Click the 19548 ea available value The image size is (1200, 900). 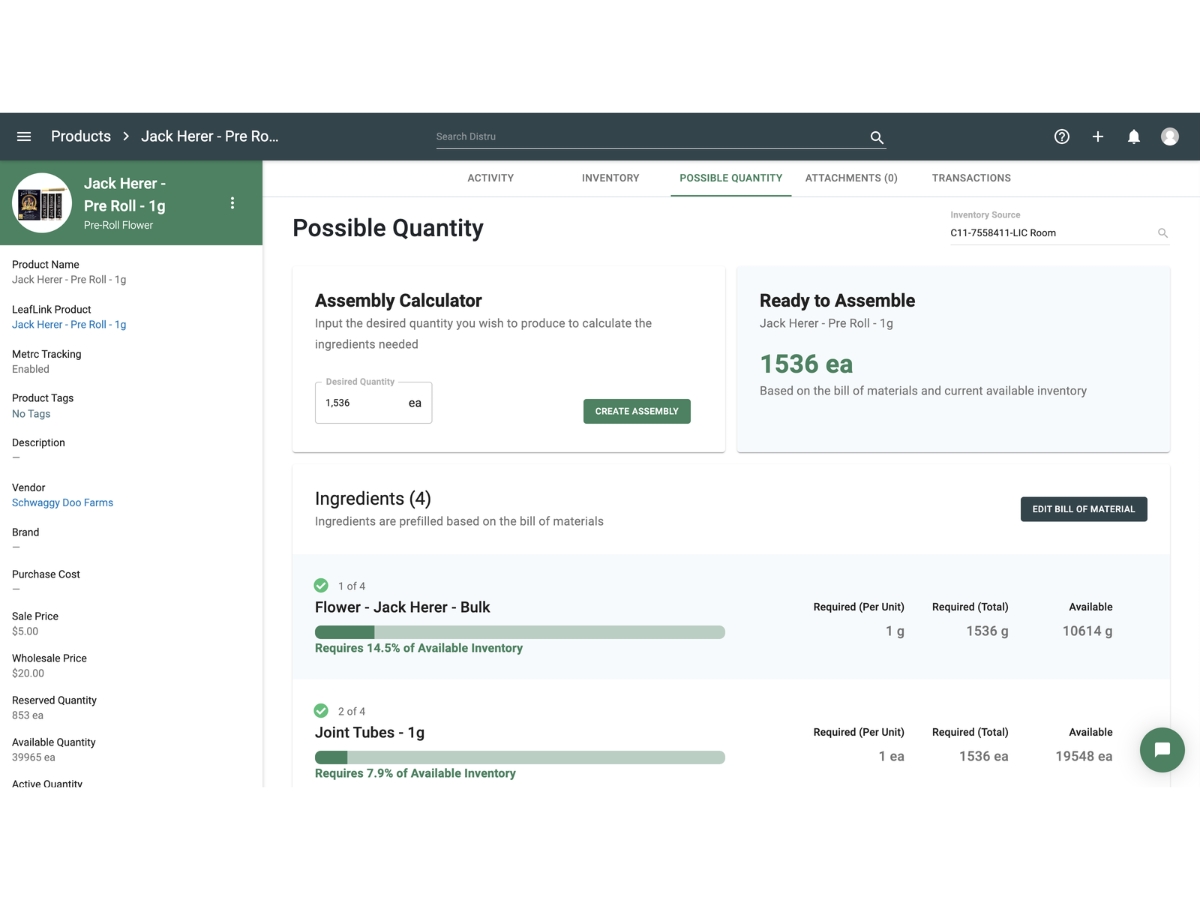pyautogui.click(x=1084, y=756)
